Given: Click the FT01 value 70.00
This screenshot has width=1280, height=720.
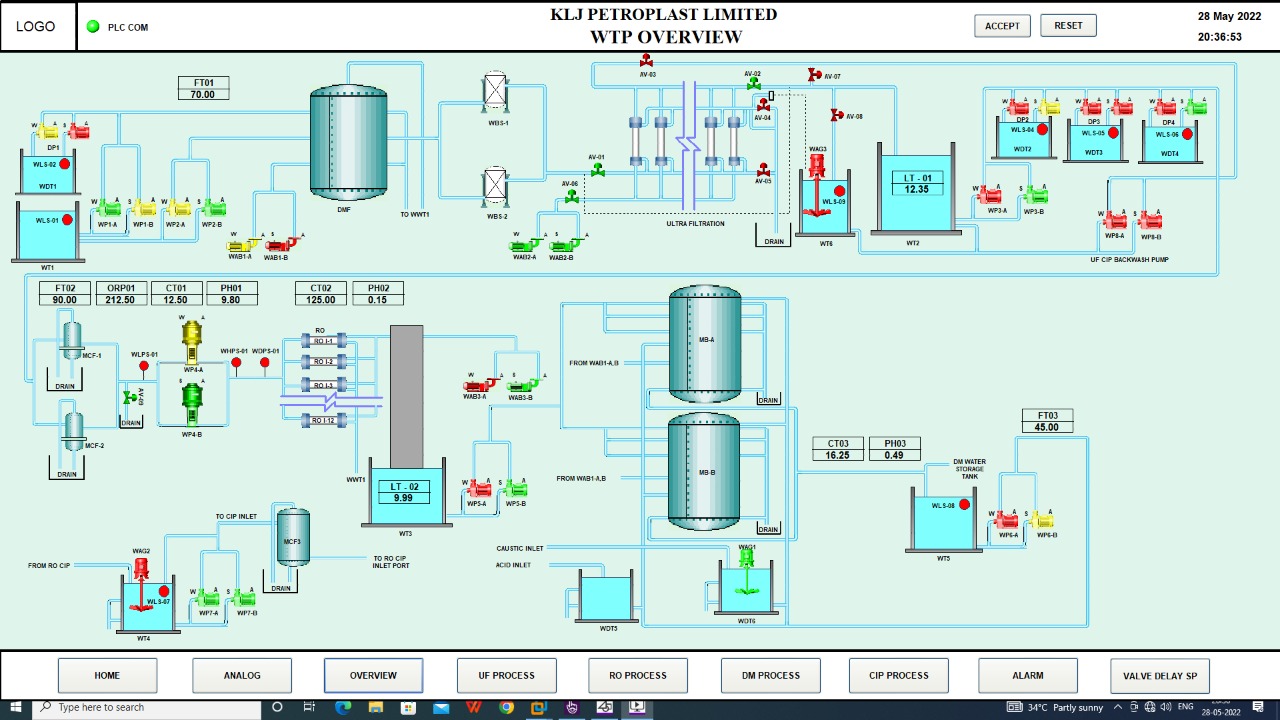Looking at the screenshot, I should (203, 94).
